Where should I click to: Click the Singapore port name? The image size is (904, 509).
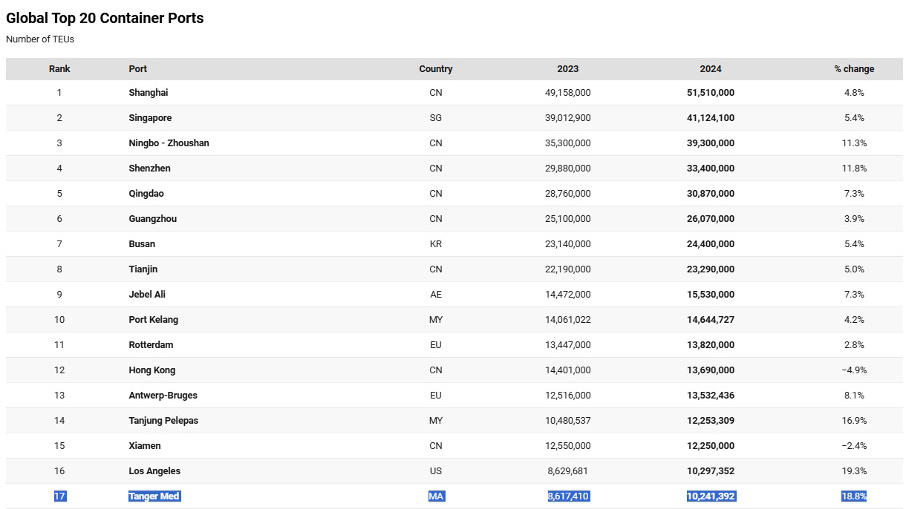point(150,118)
